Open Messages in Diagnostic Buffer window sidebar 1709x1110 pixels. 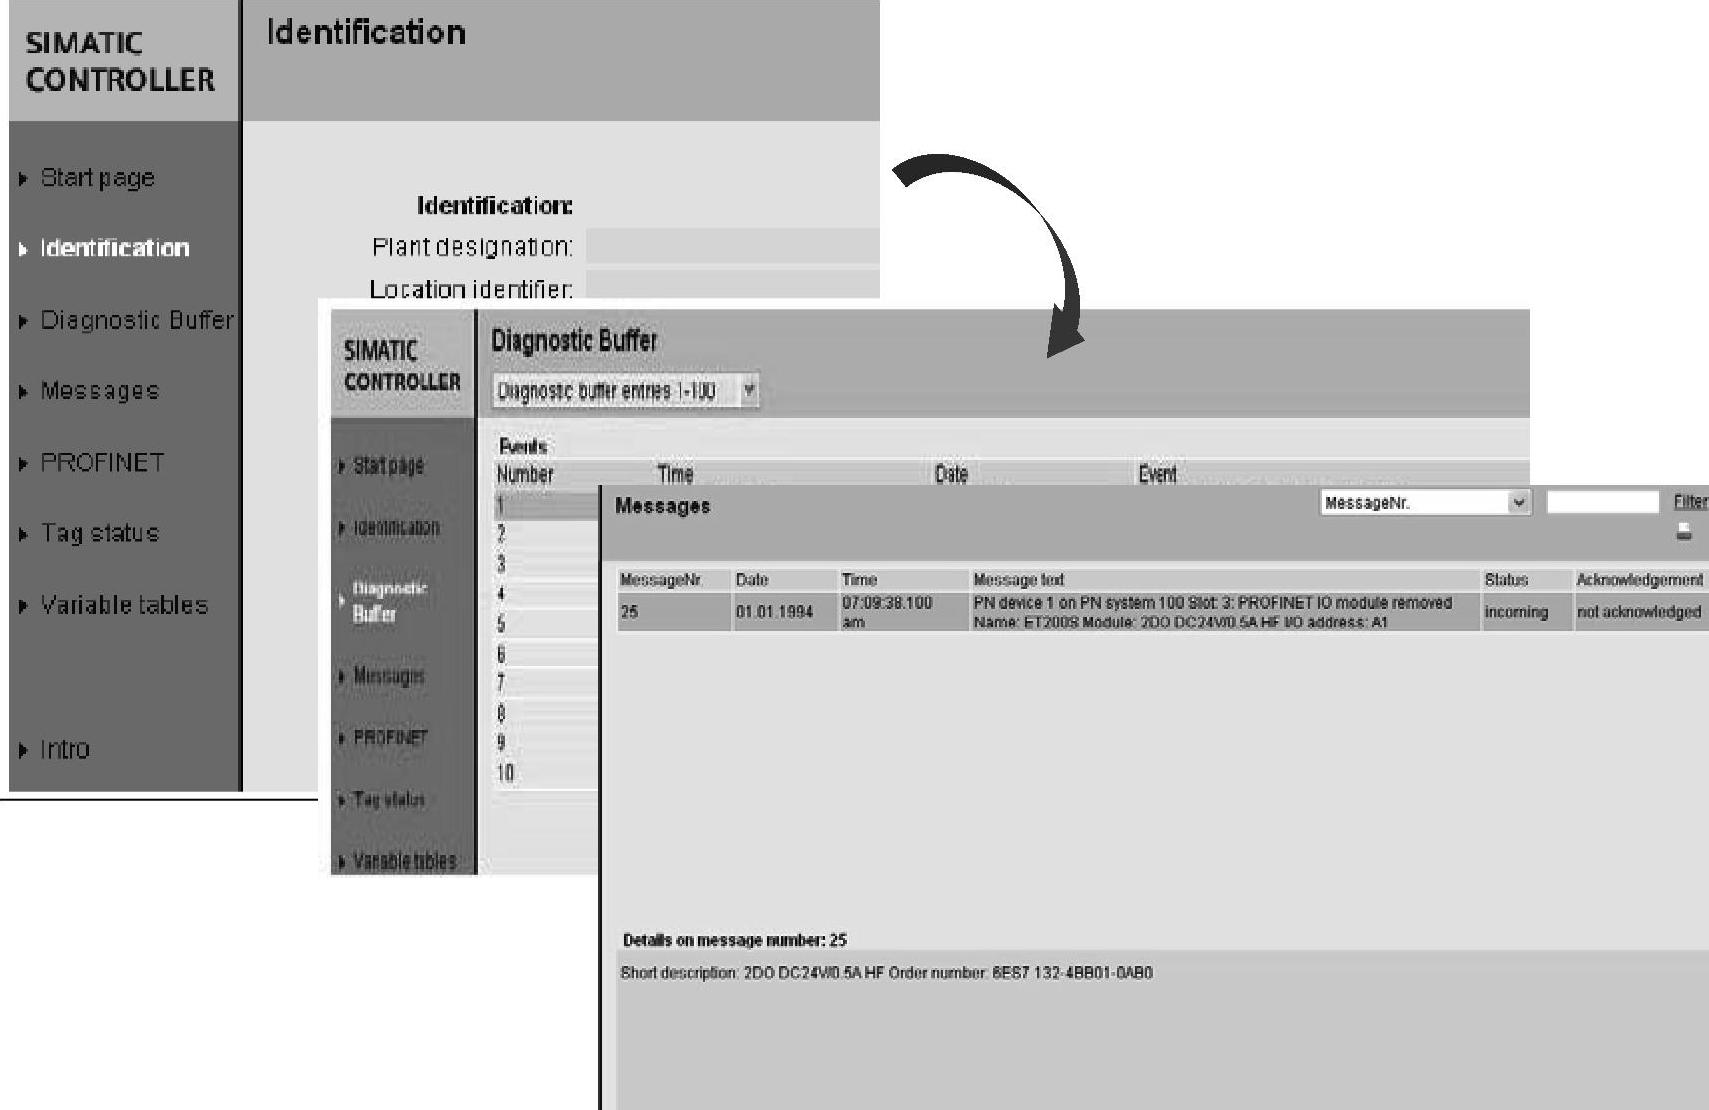point(388,677)
